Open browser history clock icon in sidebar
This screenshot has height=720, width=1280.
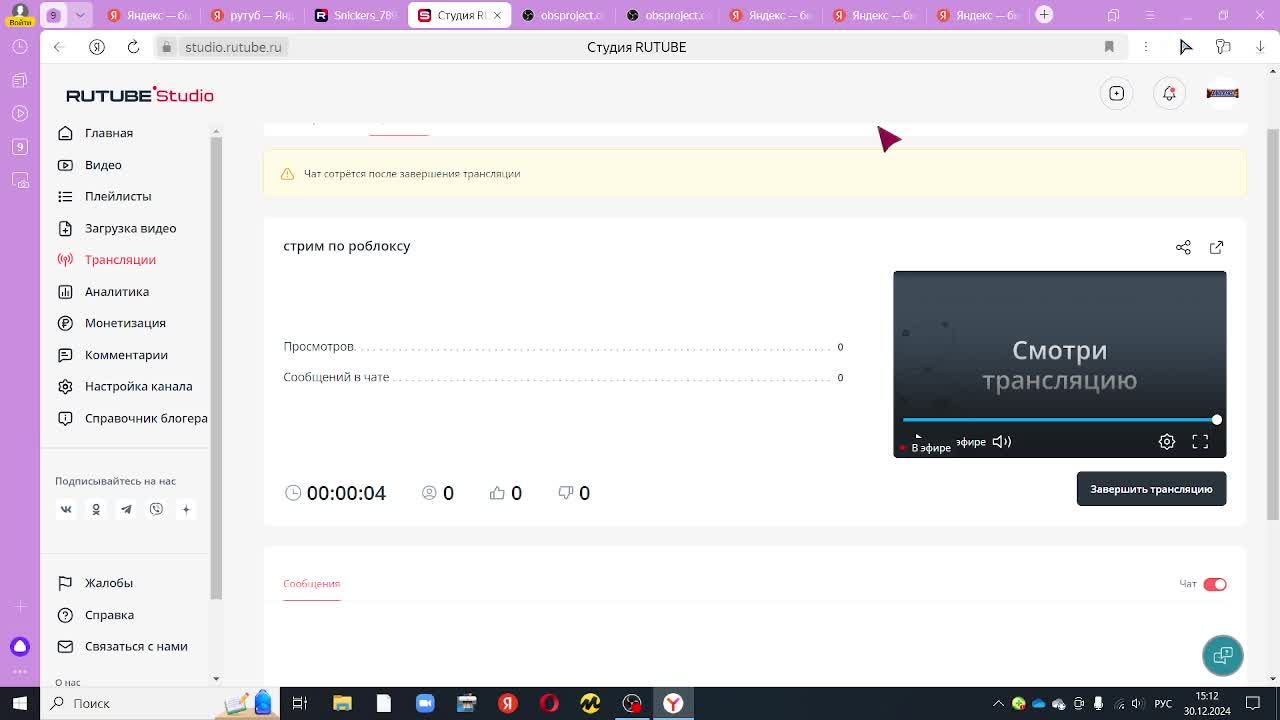[x=19, y=47]
